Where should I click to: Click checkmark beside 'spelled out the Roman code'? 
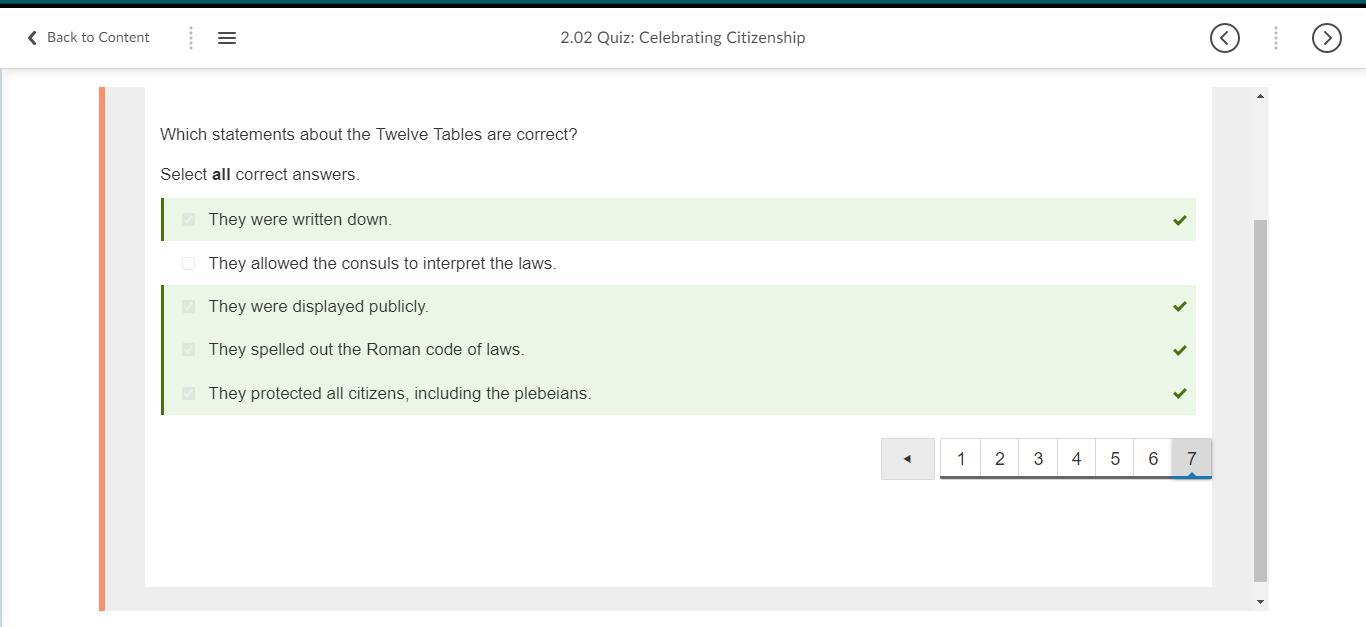click(x=1180, y=350)
